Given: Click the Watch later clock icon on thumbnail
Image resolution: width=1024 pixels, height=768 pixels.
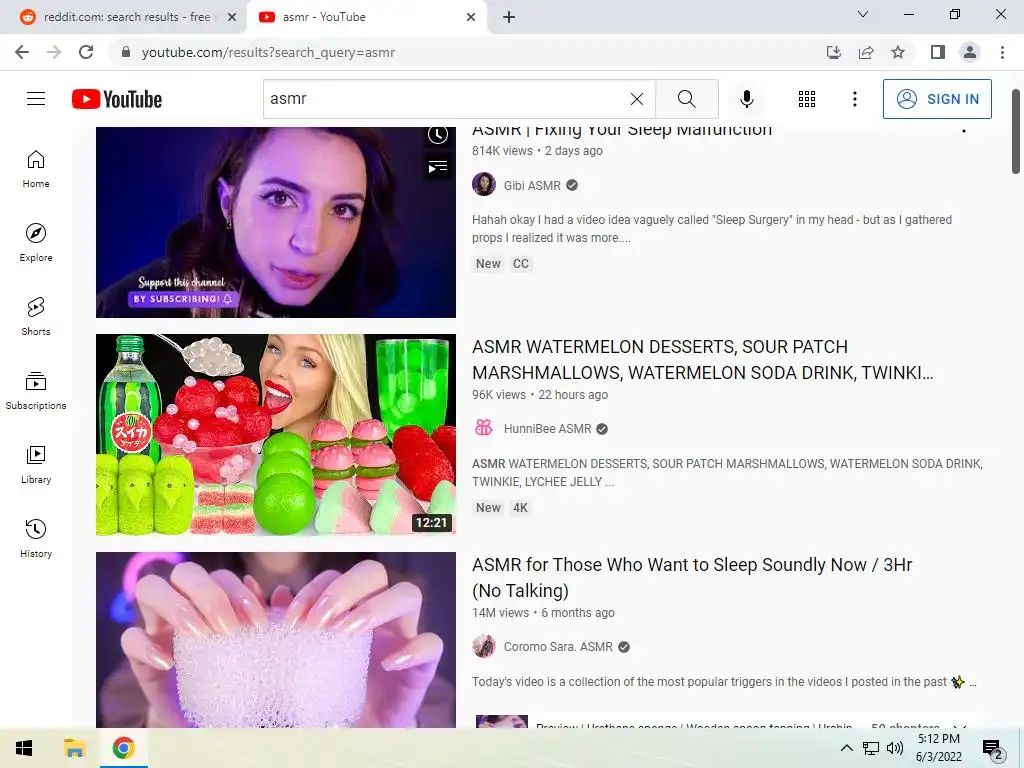Looking at the screenshot, I should pos(438,135).
